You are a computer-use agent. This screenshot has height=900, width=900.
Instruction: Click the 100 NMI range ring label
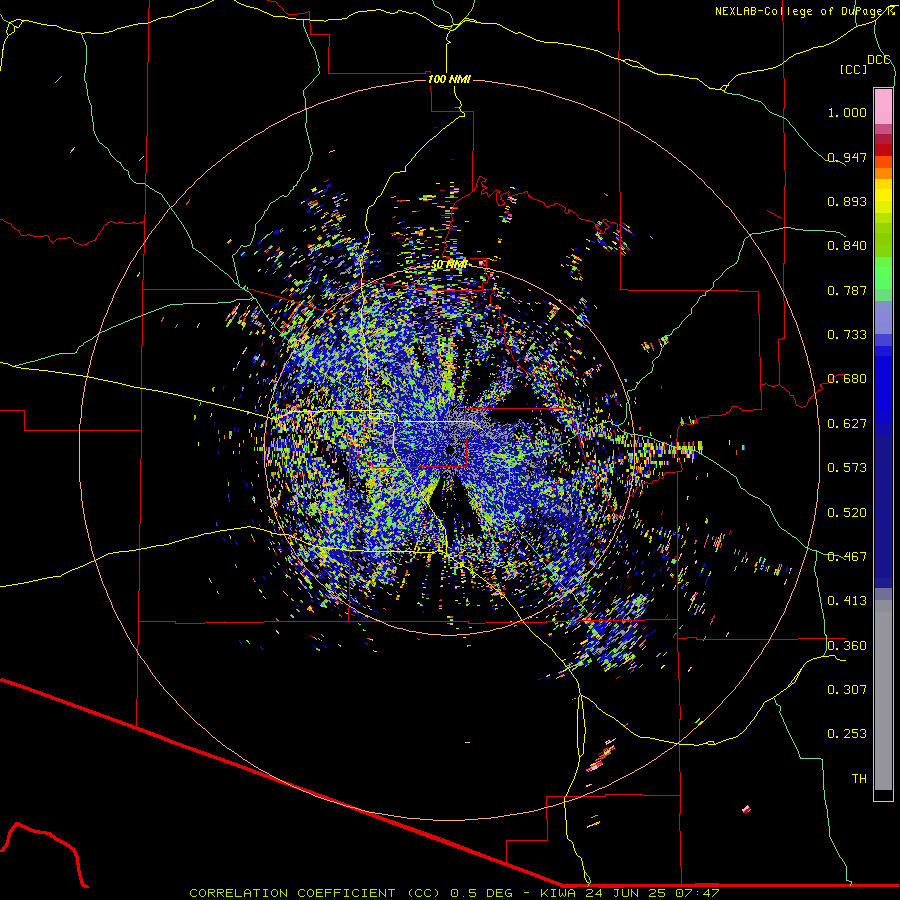pyautogui.click(x=449, y=79)
